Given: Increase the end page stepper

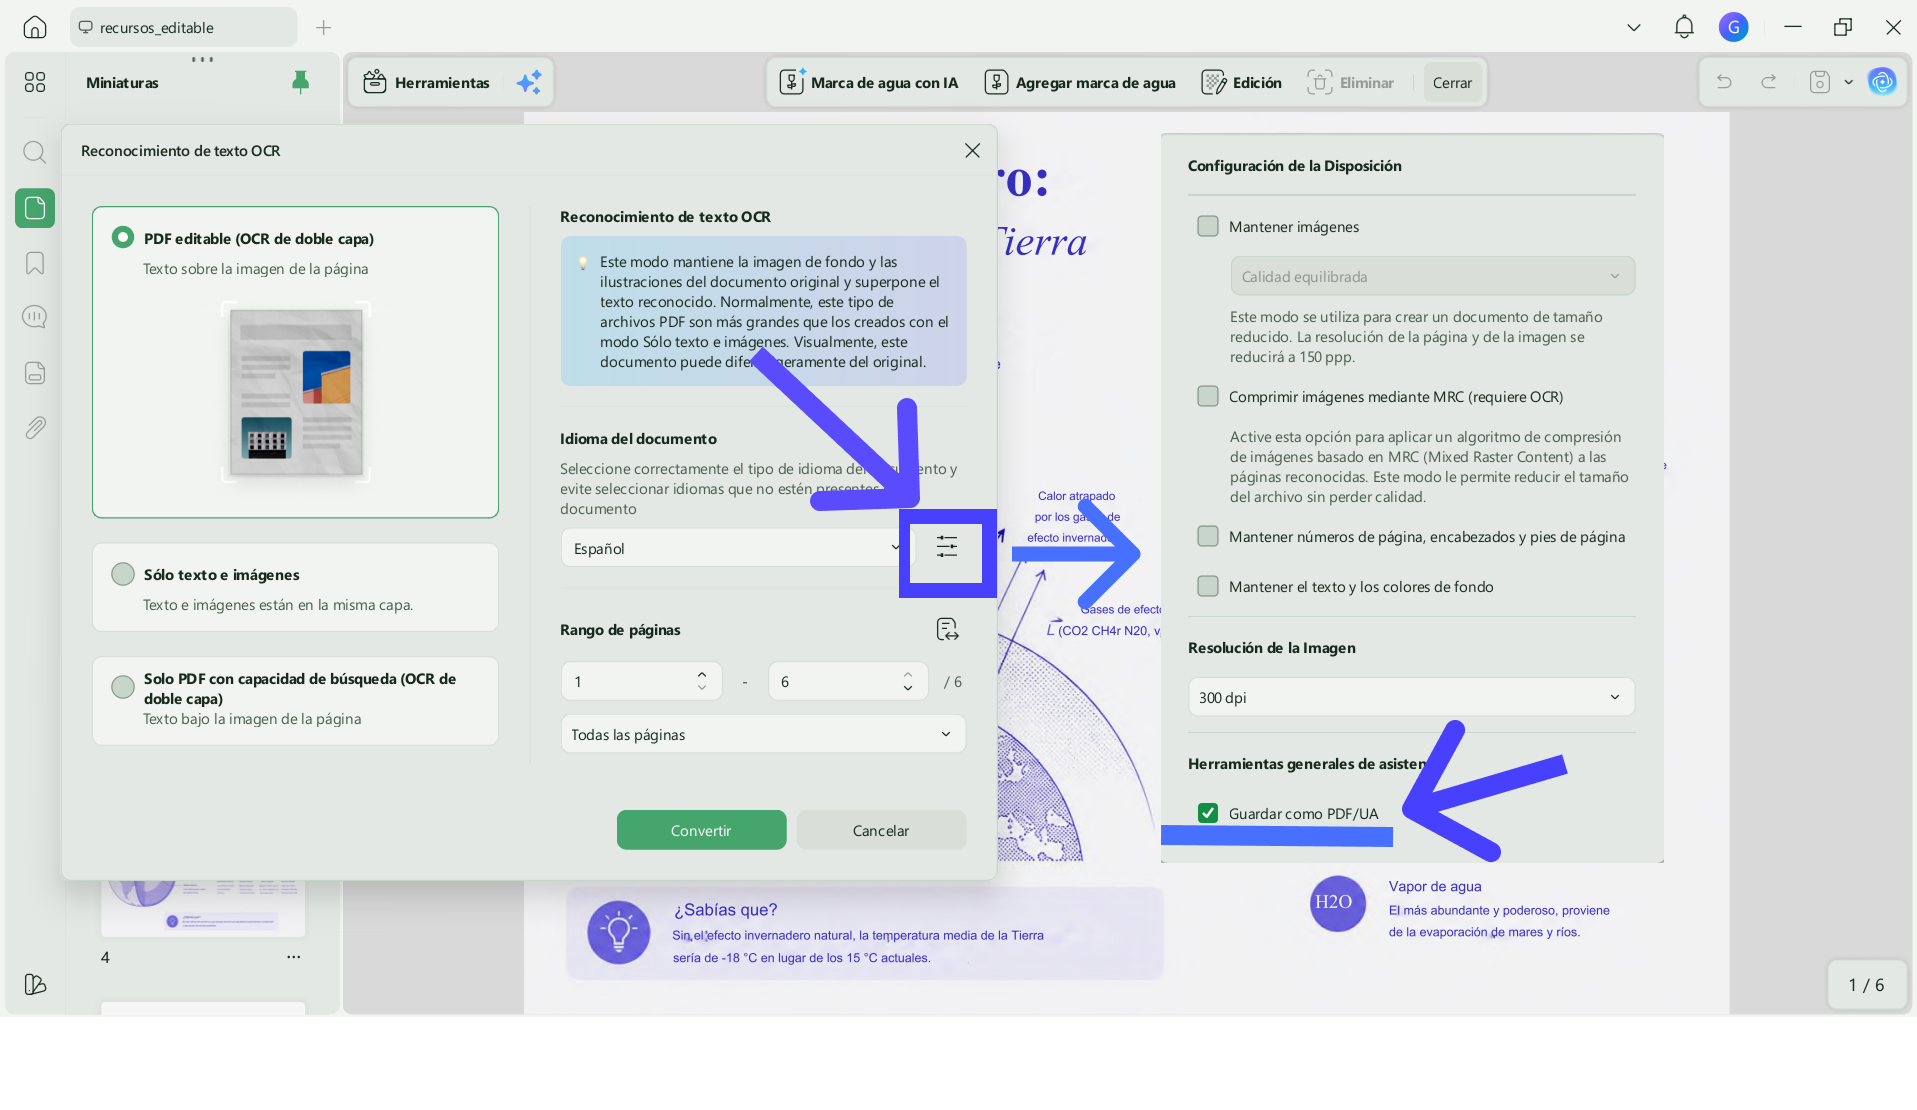Looking at the screenshot, I should click(908, 674).
